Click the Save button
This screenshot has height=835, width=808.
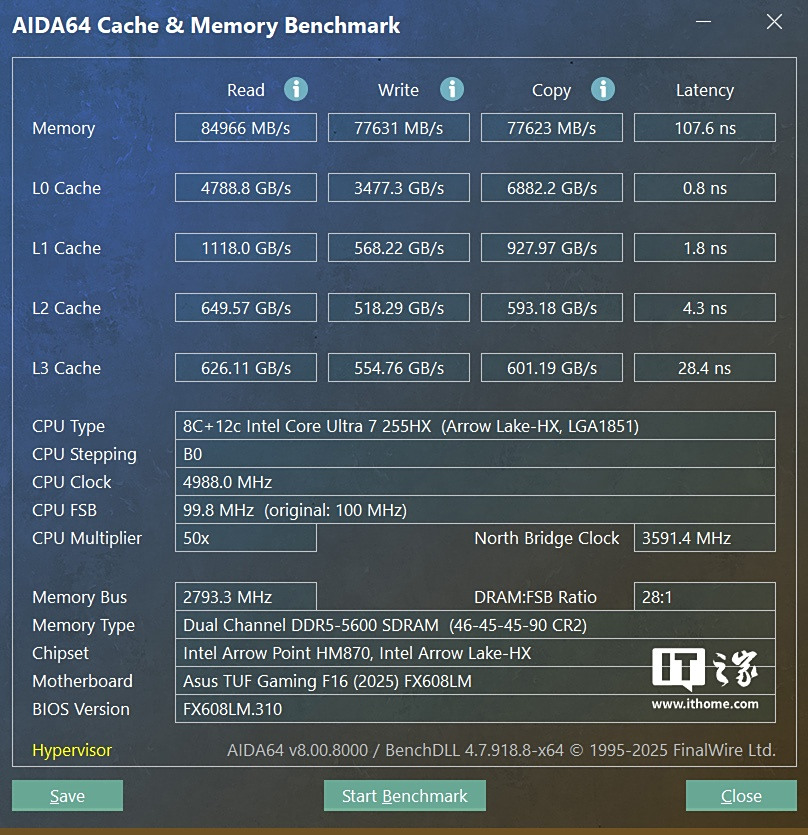coord(67,796)
